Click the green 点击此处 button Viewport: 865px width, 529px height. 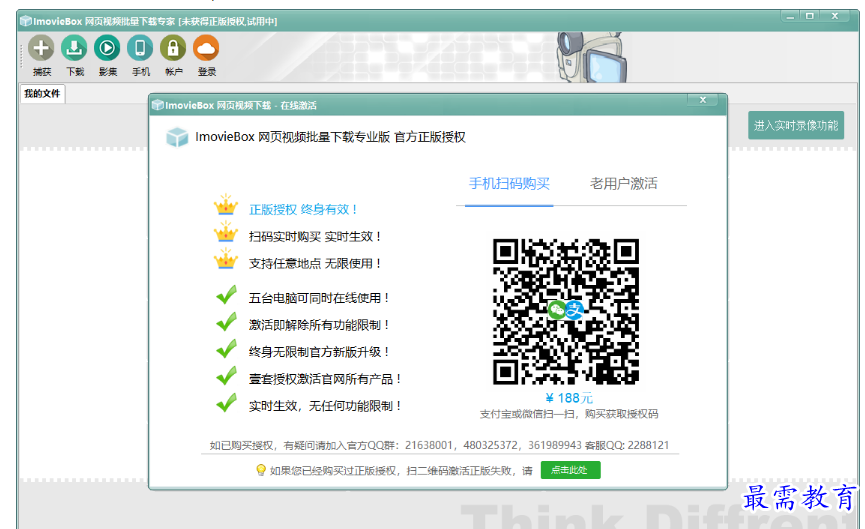(570, 470)
